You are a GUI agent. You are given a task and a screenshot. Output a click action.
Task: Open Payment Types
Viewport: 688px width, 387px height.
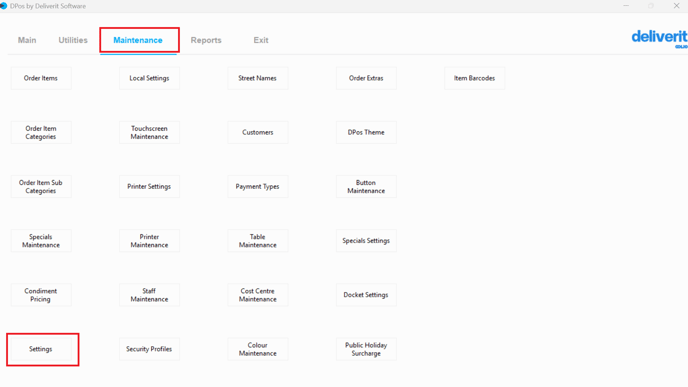click(258, 186)
